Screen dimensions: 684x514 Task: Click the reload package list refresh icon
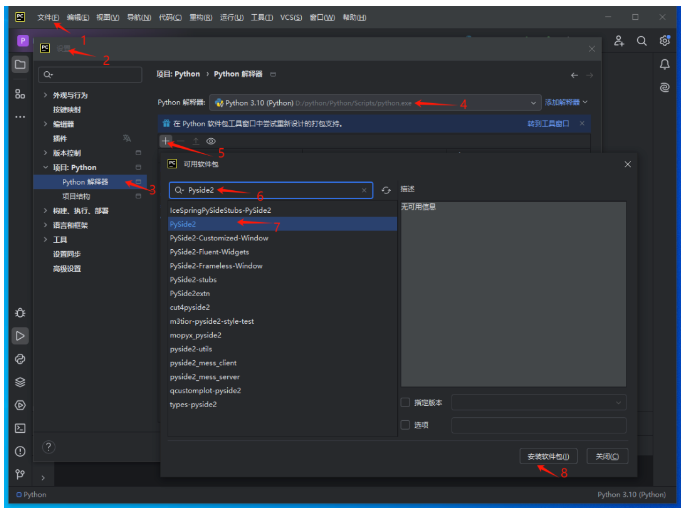point(386,190)
